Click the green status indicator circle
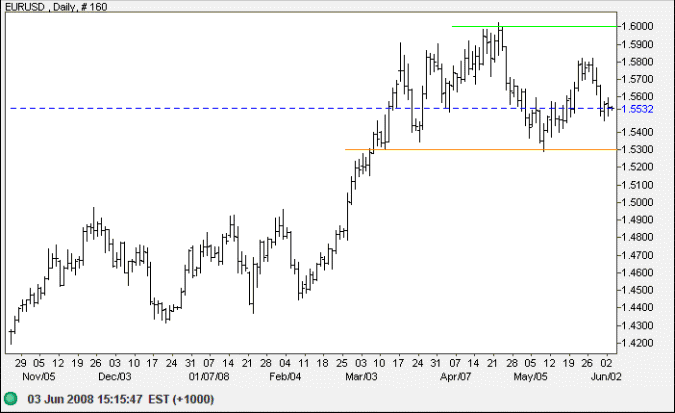 click(x=10, y=399)
